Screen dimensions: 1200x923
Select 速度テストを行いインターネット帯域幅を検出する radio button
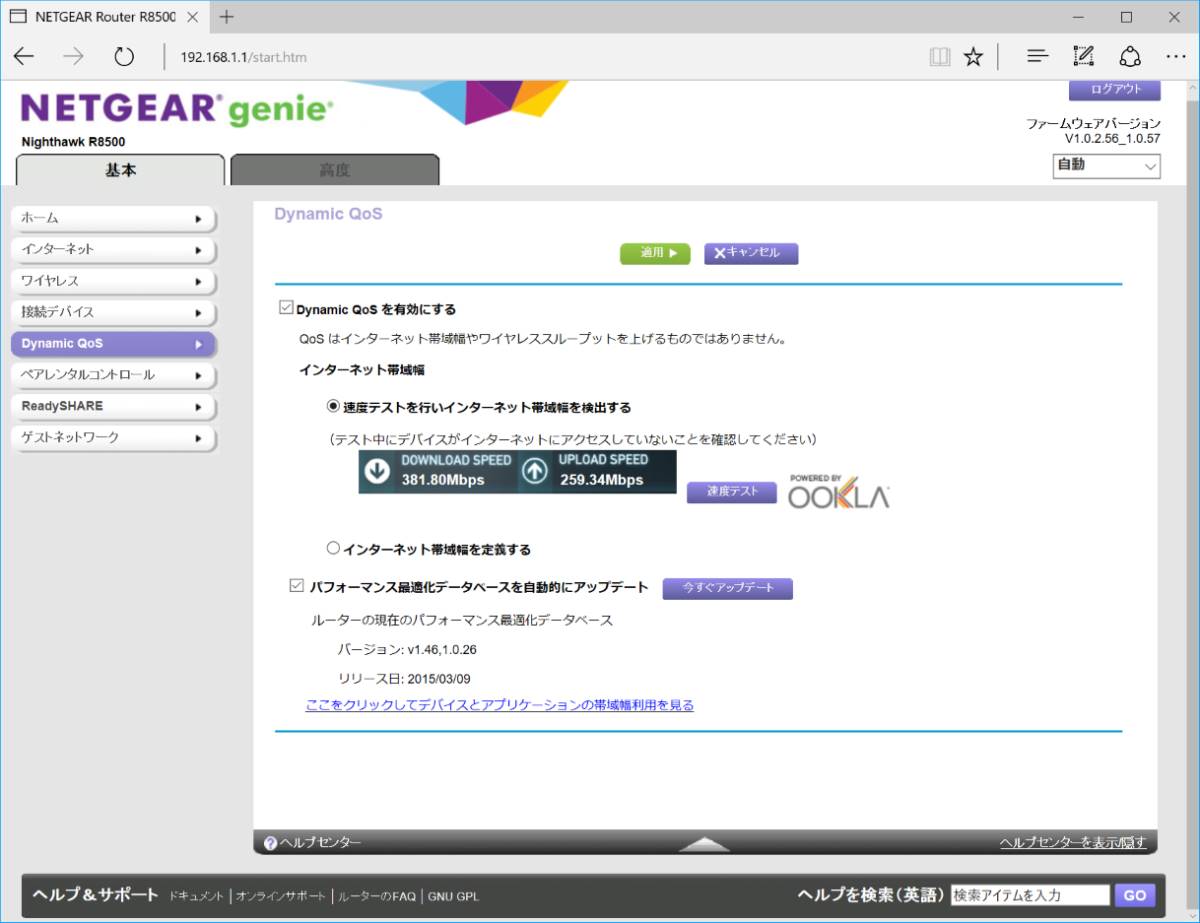(334, 407)
